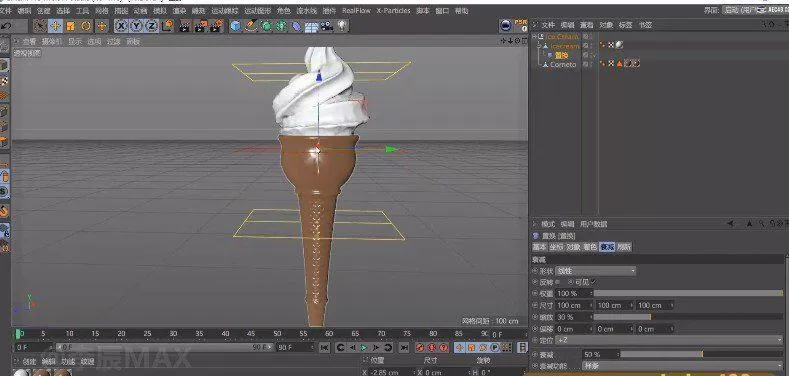The width and height of the screenshot is (789, 376).
Task: Toggle the coordinate system icon
Action: tap(168, 26)
